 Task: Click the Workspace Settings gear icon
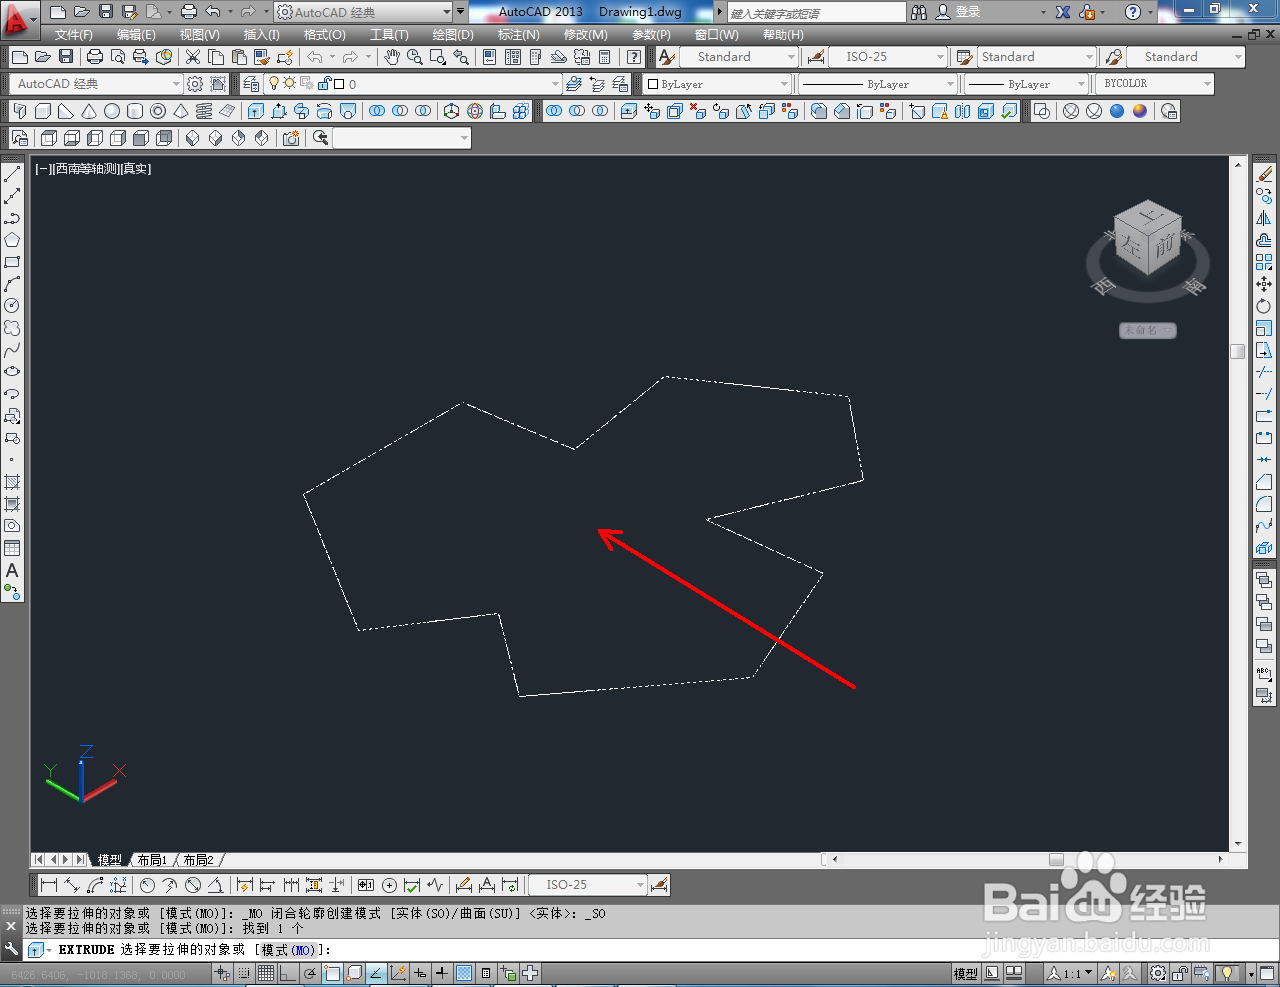195,84
